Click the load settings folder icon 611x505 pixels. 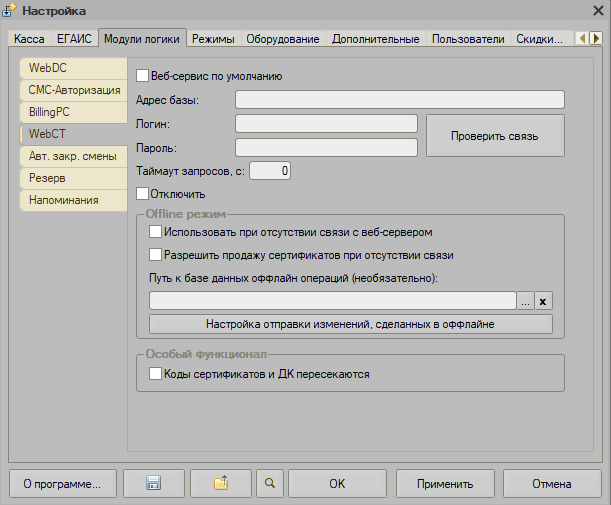coord(220,484)
